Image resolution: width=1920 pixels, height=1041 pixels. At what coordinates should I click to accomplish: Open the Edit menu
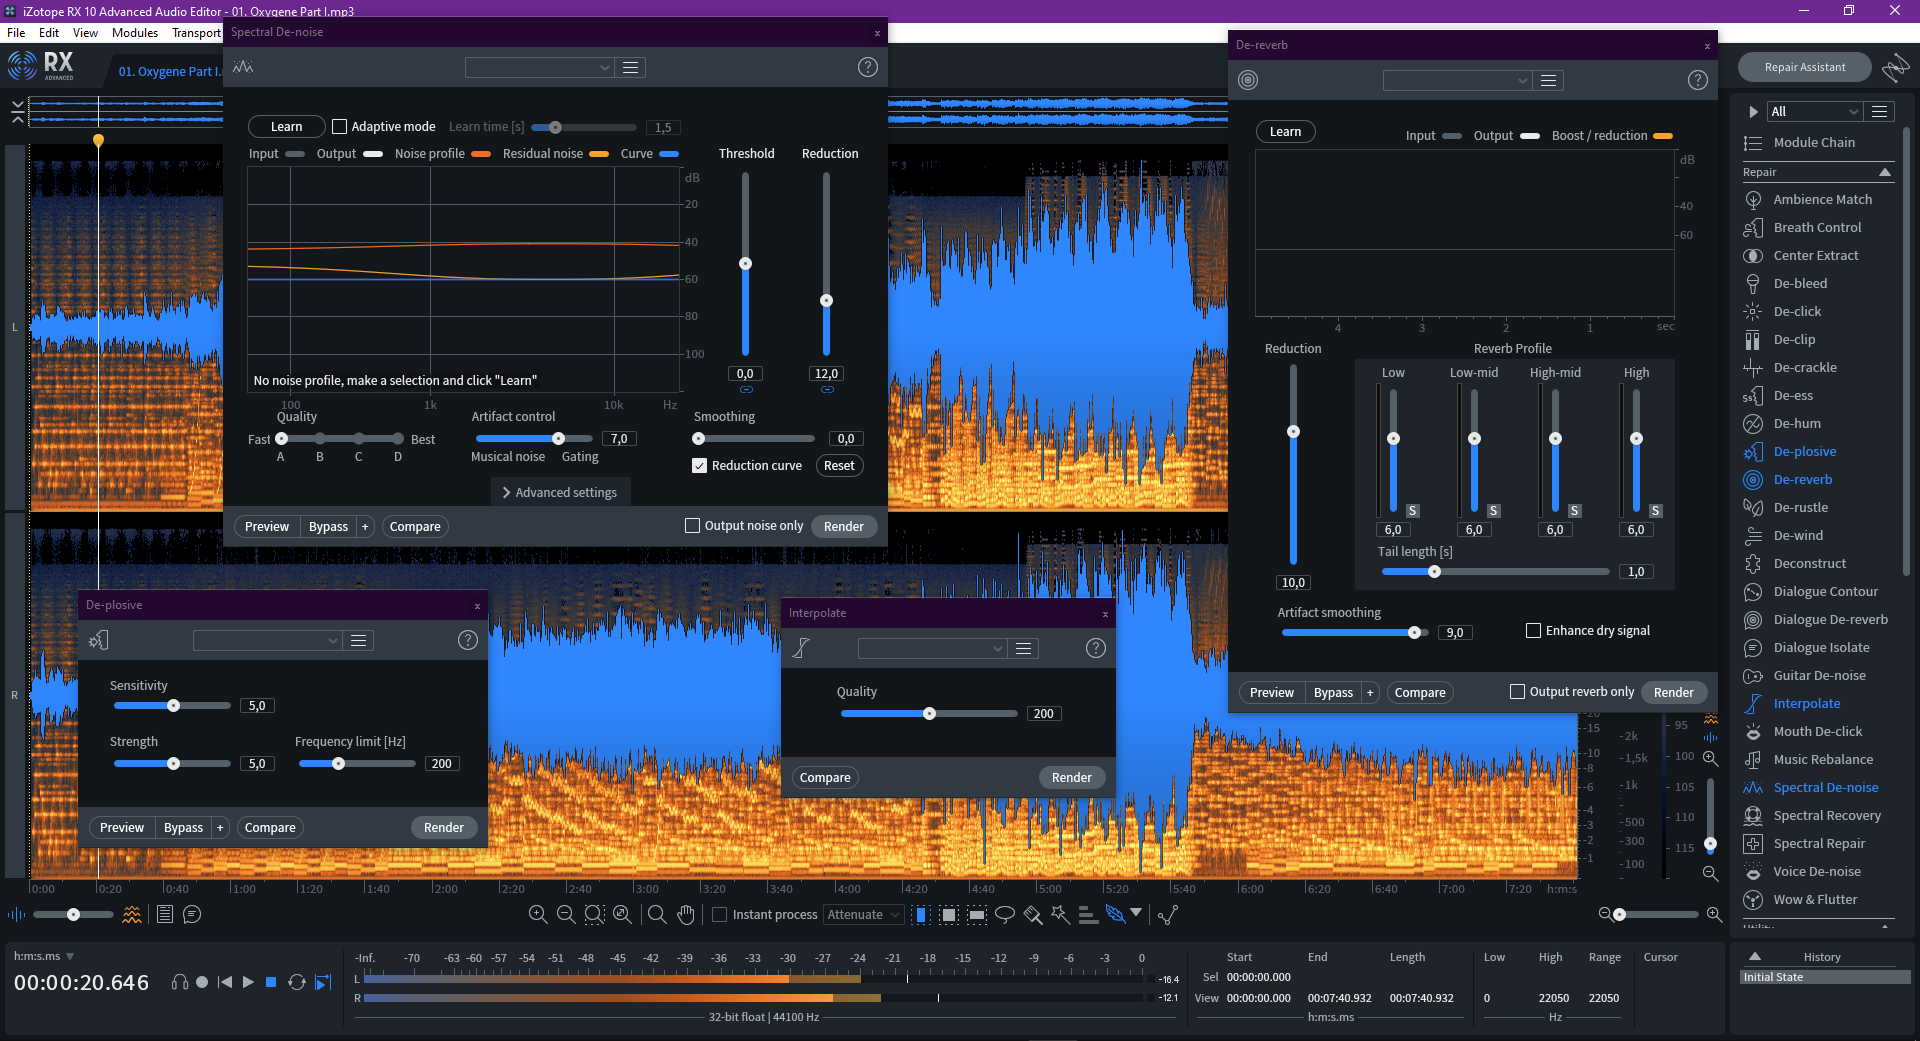point(49,33)
